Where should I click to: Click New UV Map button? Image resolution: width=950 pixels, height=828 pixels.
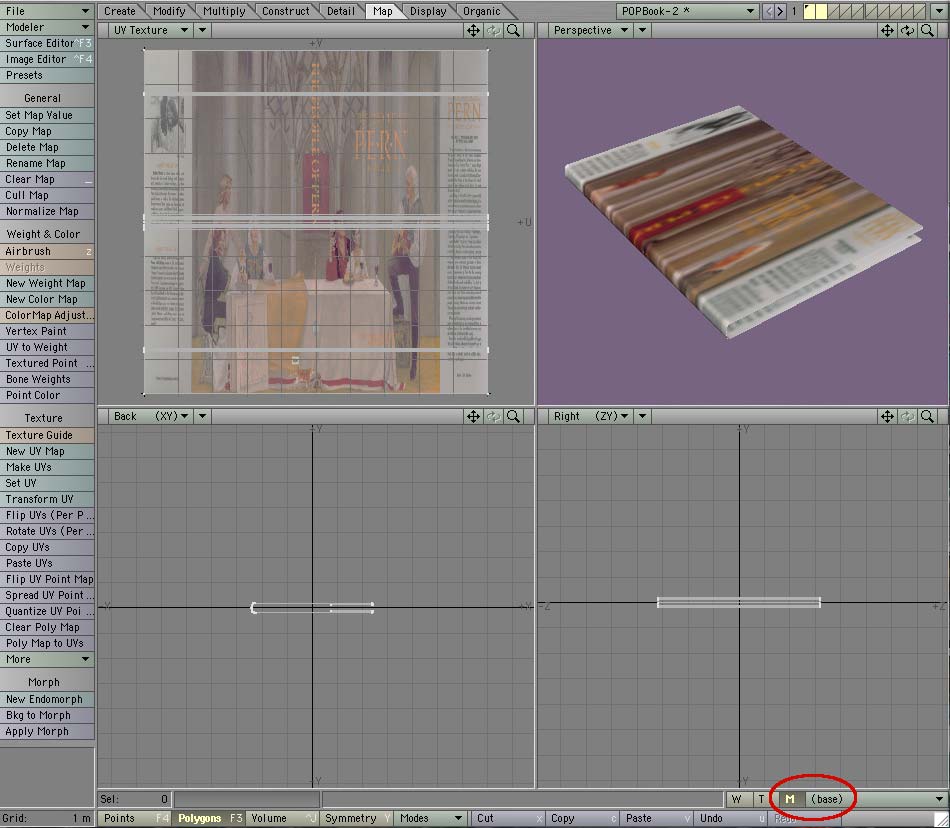coord(47,451)
